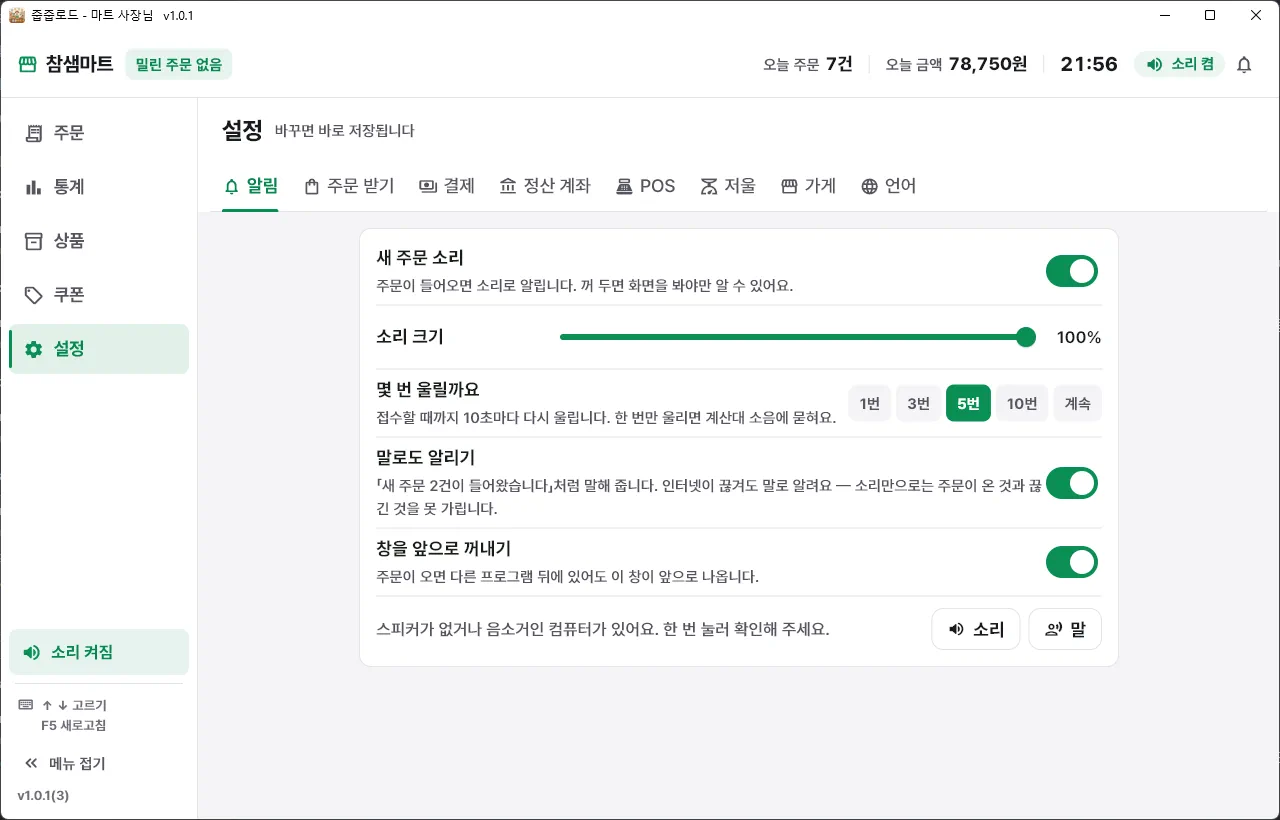The height and width of the screenshot is (820, 1280).
Task: Click the middle of the 소리 크기 slider track
Action: (x=798, y=337)
